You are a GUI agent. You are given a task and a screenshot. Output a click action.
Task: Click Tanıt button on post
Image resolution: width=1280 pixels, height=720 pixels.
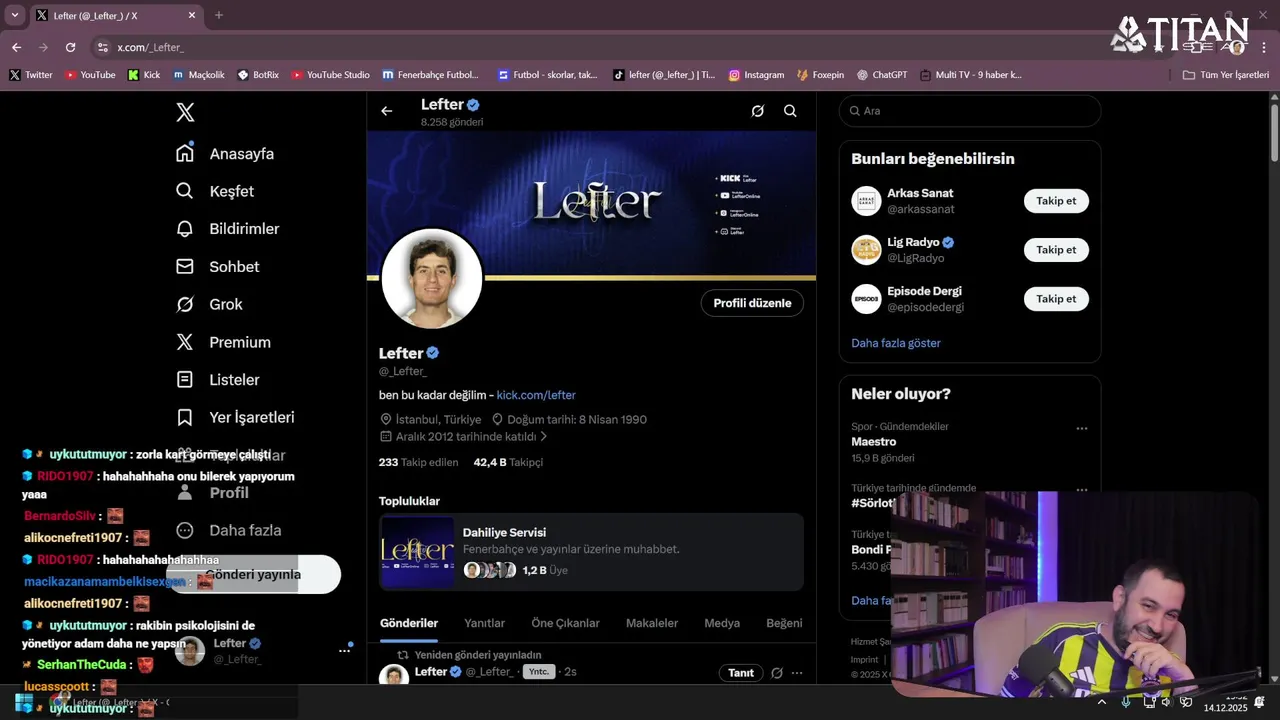tap(741, 673)
